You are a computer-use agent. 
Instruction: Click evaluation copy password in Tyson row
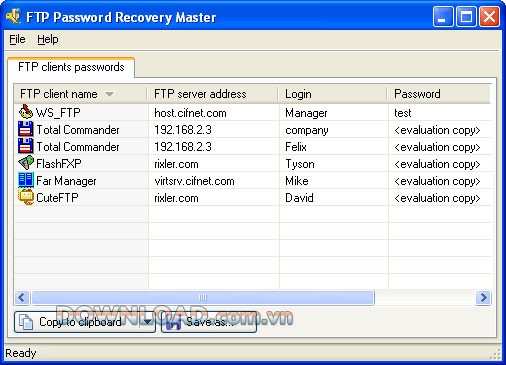(437, 164)
